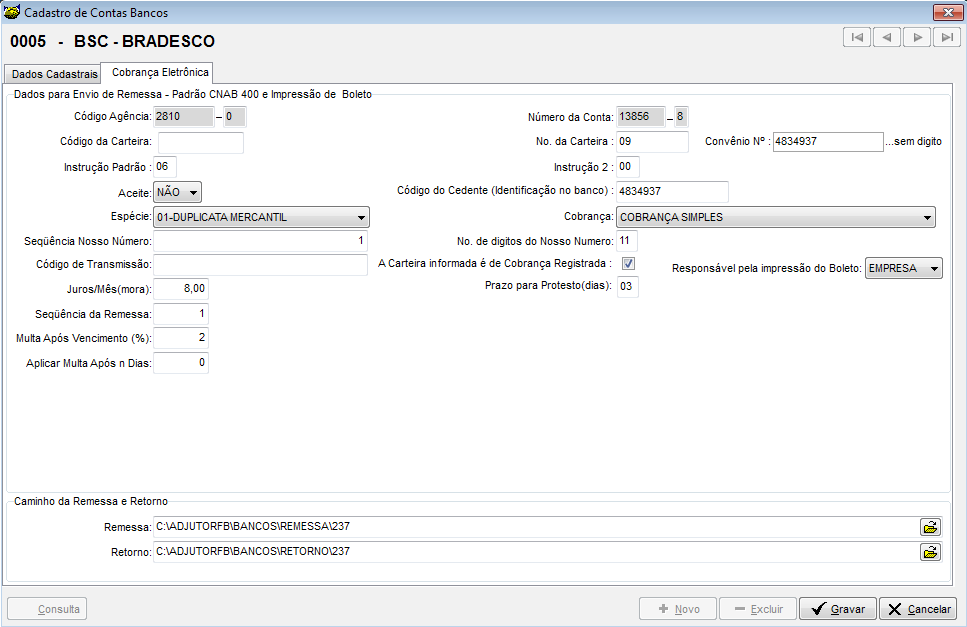Image resolution: width=967 pixels, height=627 pixels.
Task: Open the Espécie dropdown
Action: point(261,217)
